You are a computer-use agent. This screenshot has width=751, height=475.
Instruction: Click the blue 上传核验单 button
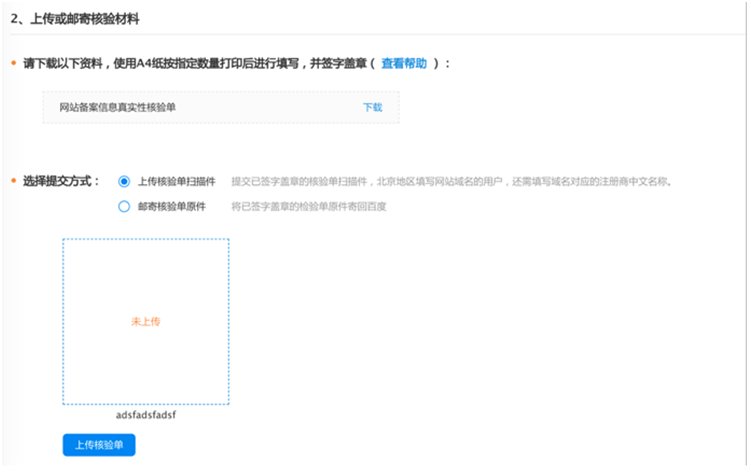99,445
